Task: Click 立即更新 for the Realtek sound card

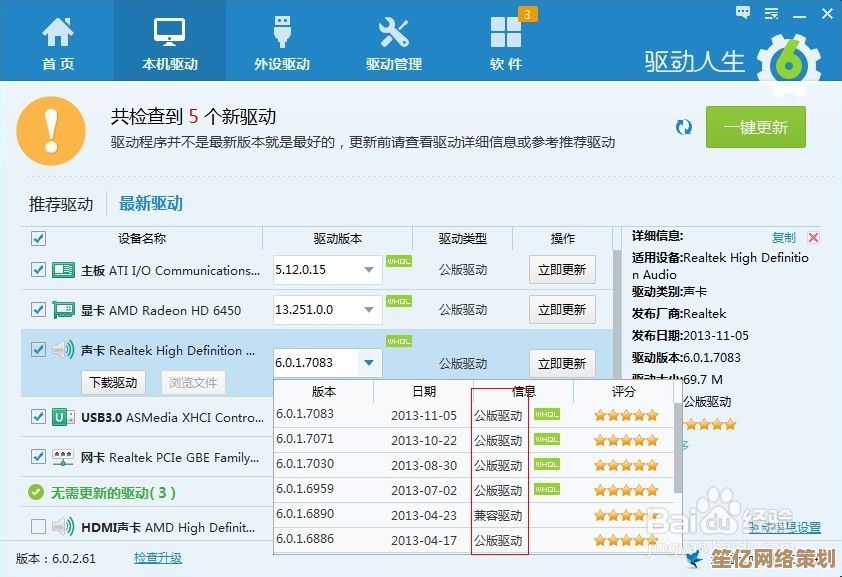Action: 562,363
